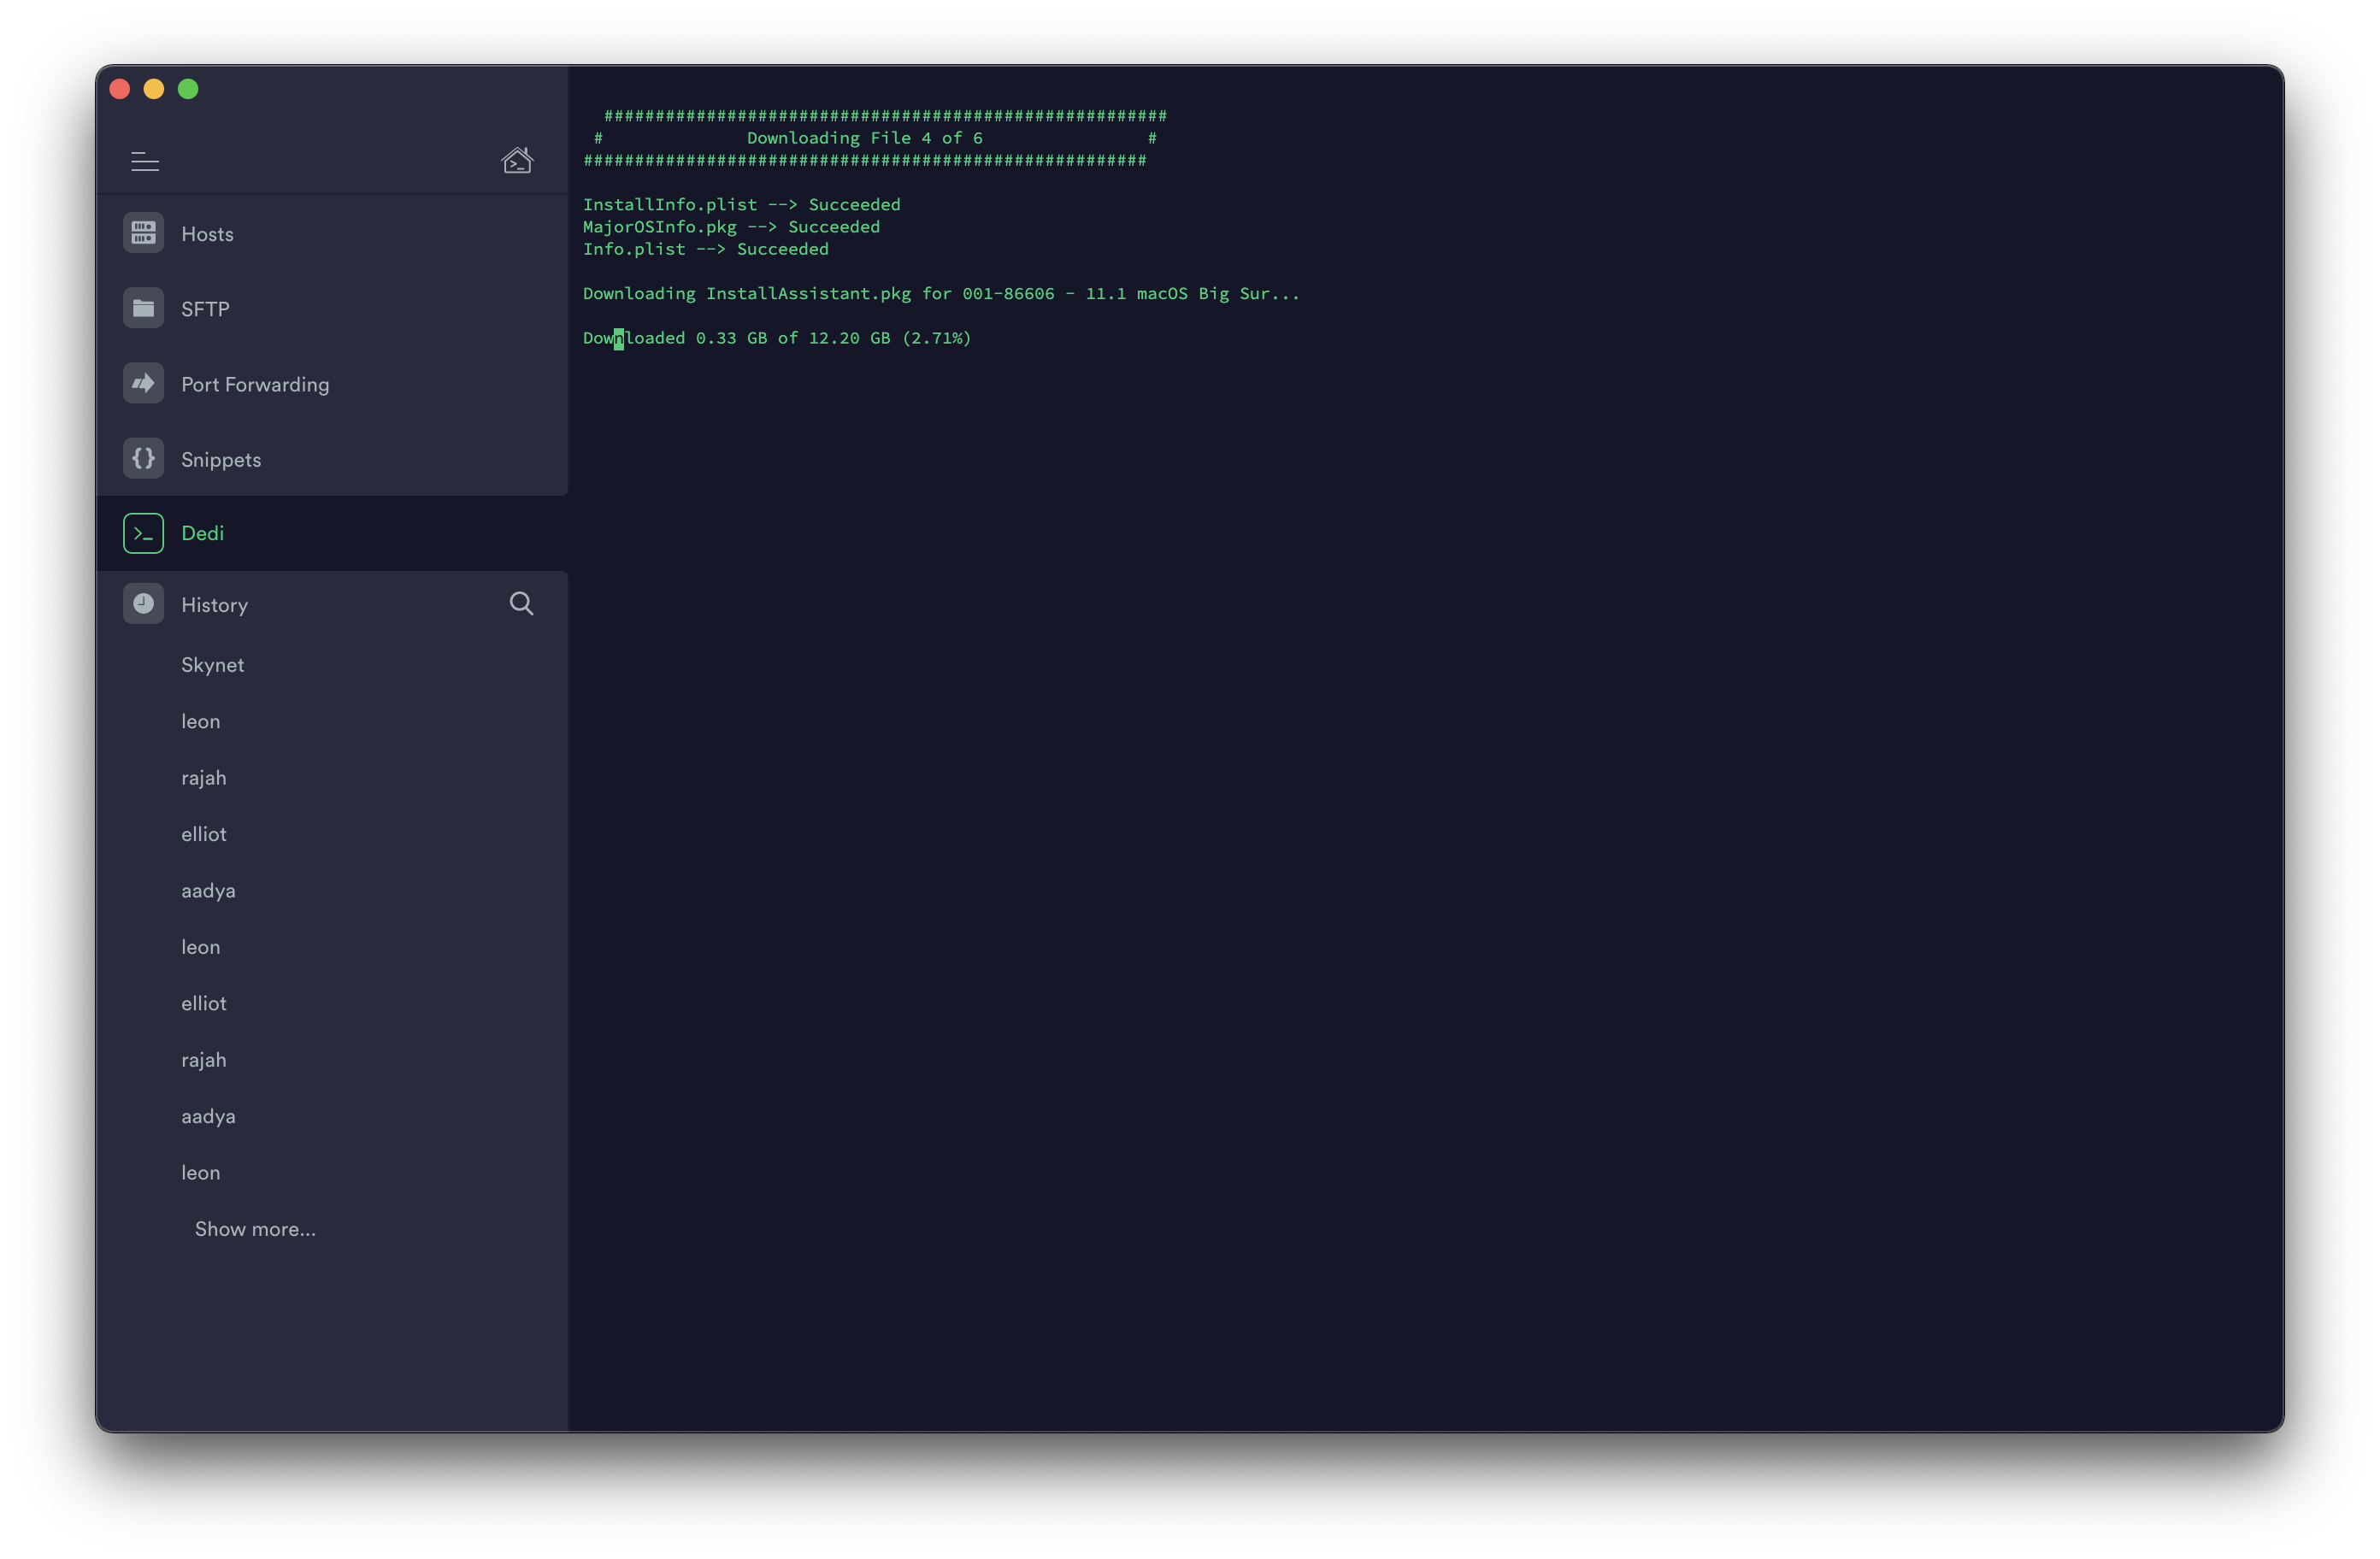Search history with the magnifier icon

pyautogui.click(x=521, y=604)
